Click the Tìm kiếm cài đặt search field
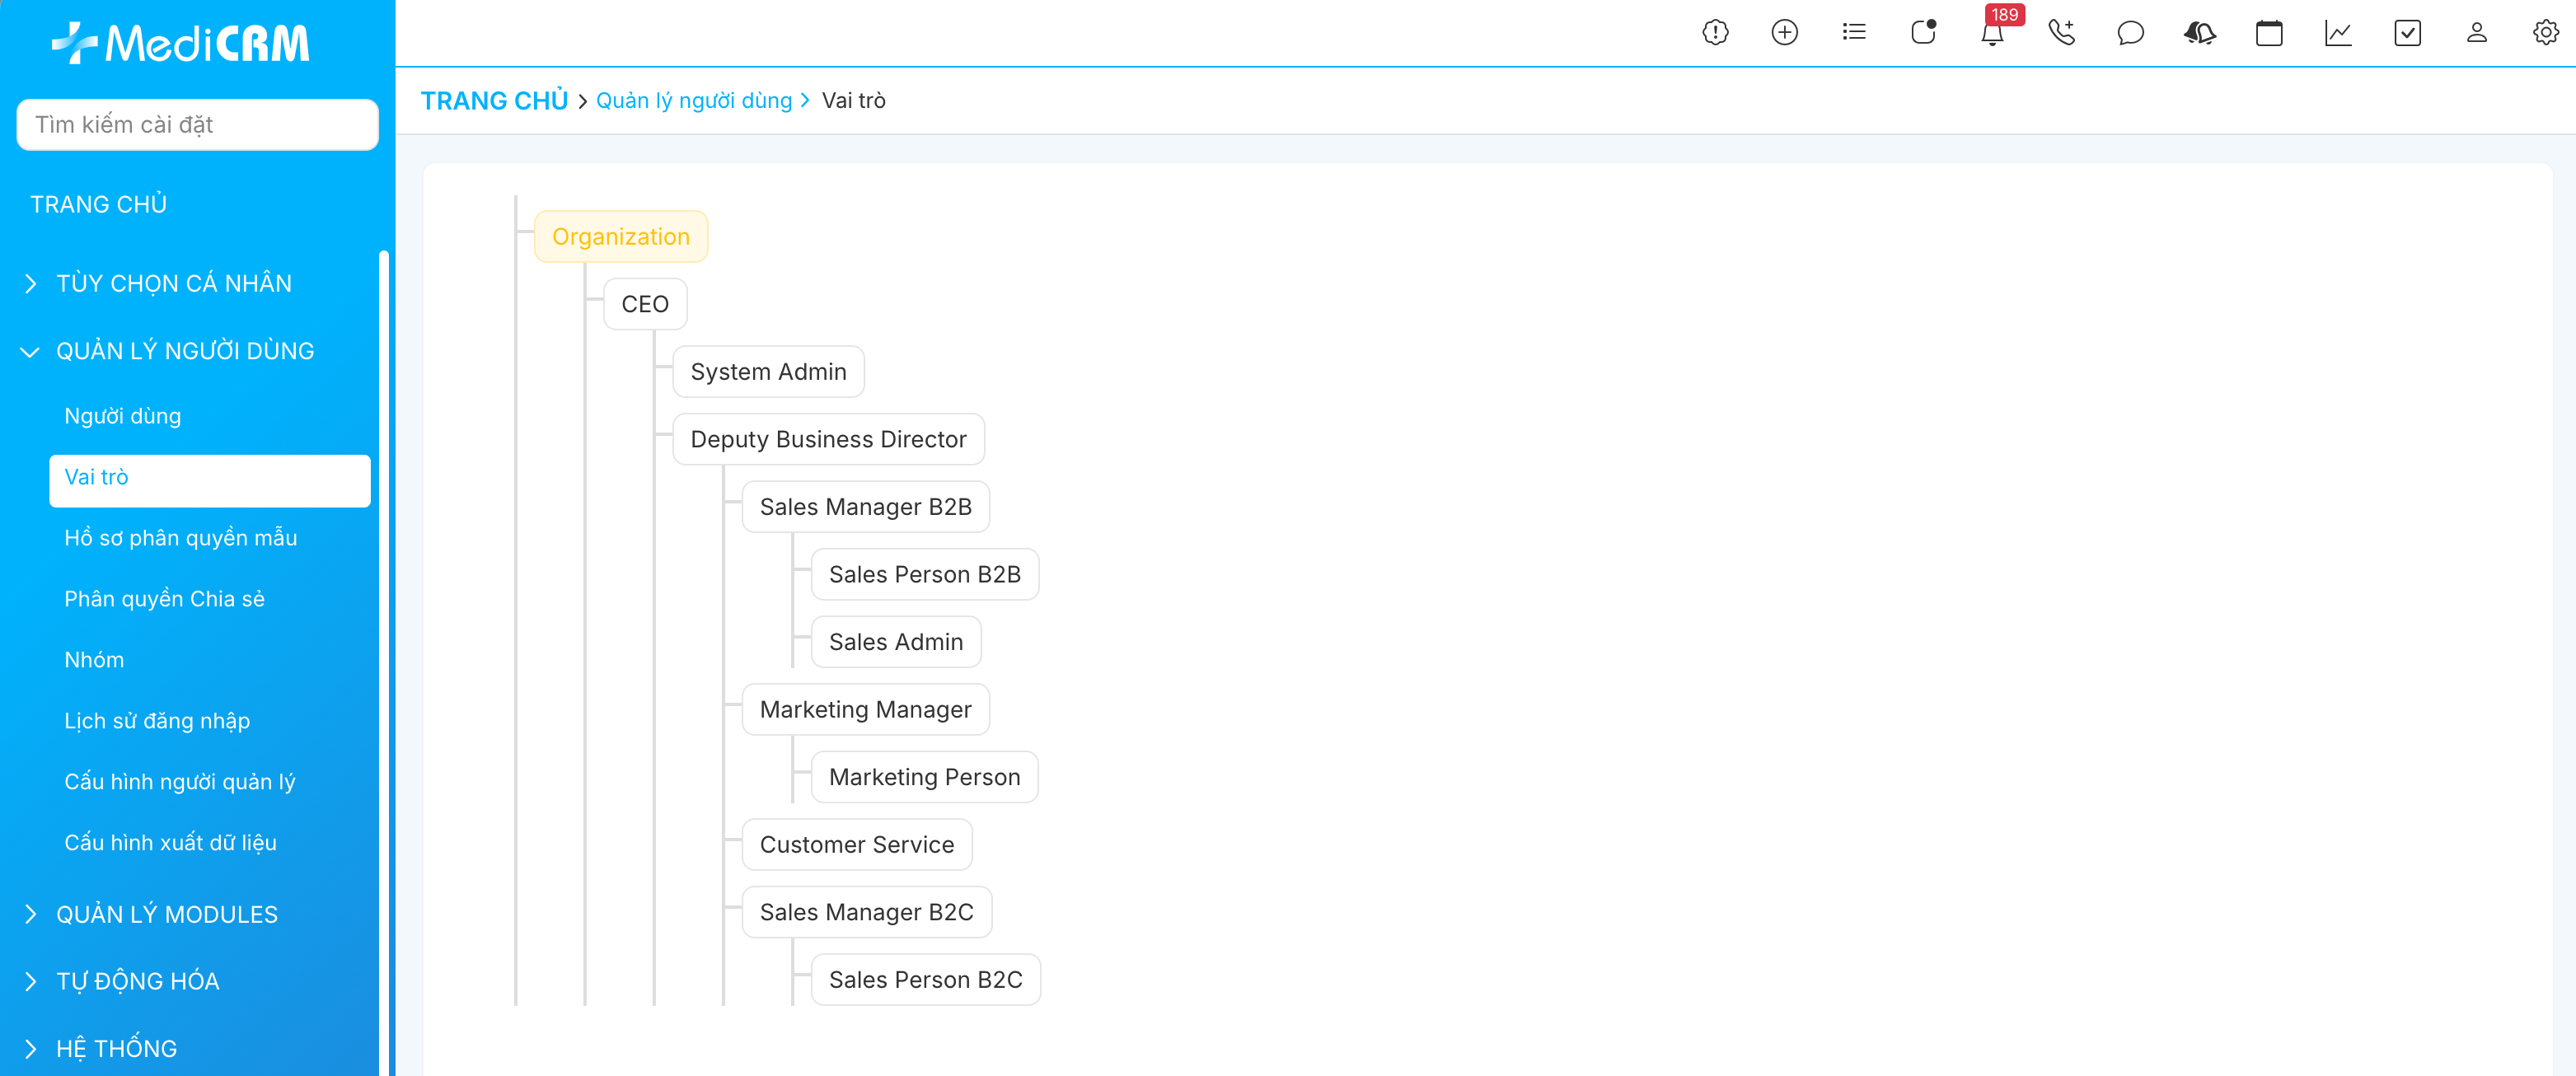 click(x=197, y=125)
